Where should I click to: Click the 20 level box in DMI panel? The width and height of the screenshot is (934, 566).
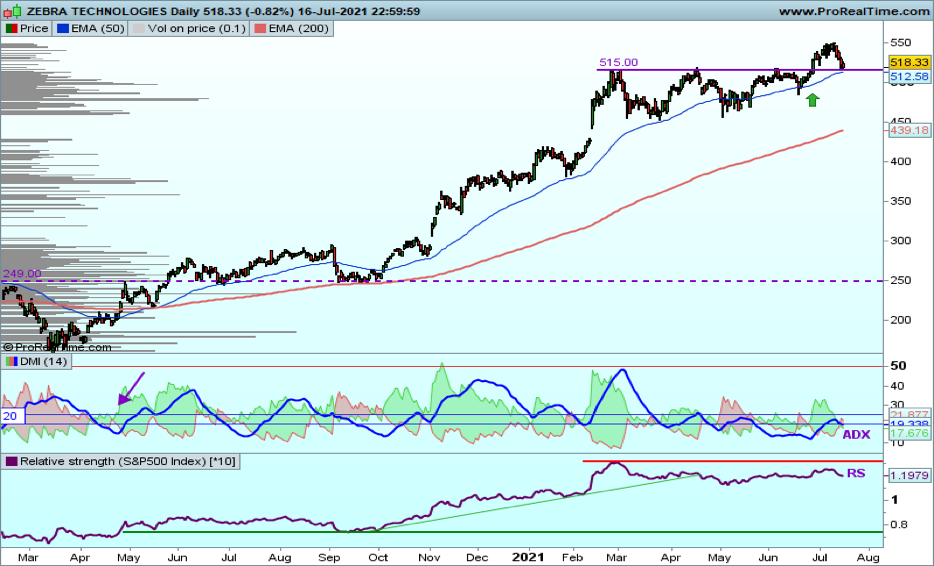[x=12, y=416]
